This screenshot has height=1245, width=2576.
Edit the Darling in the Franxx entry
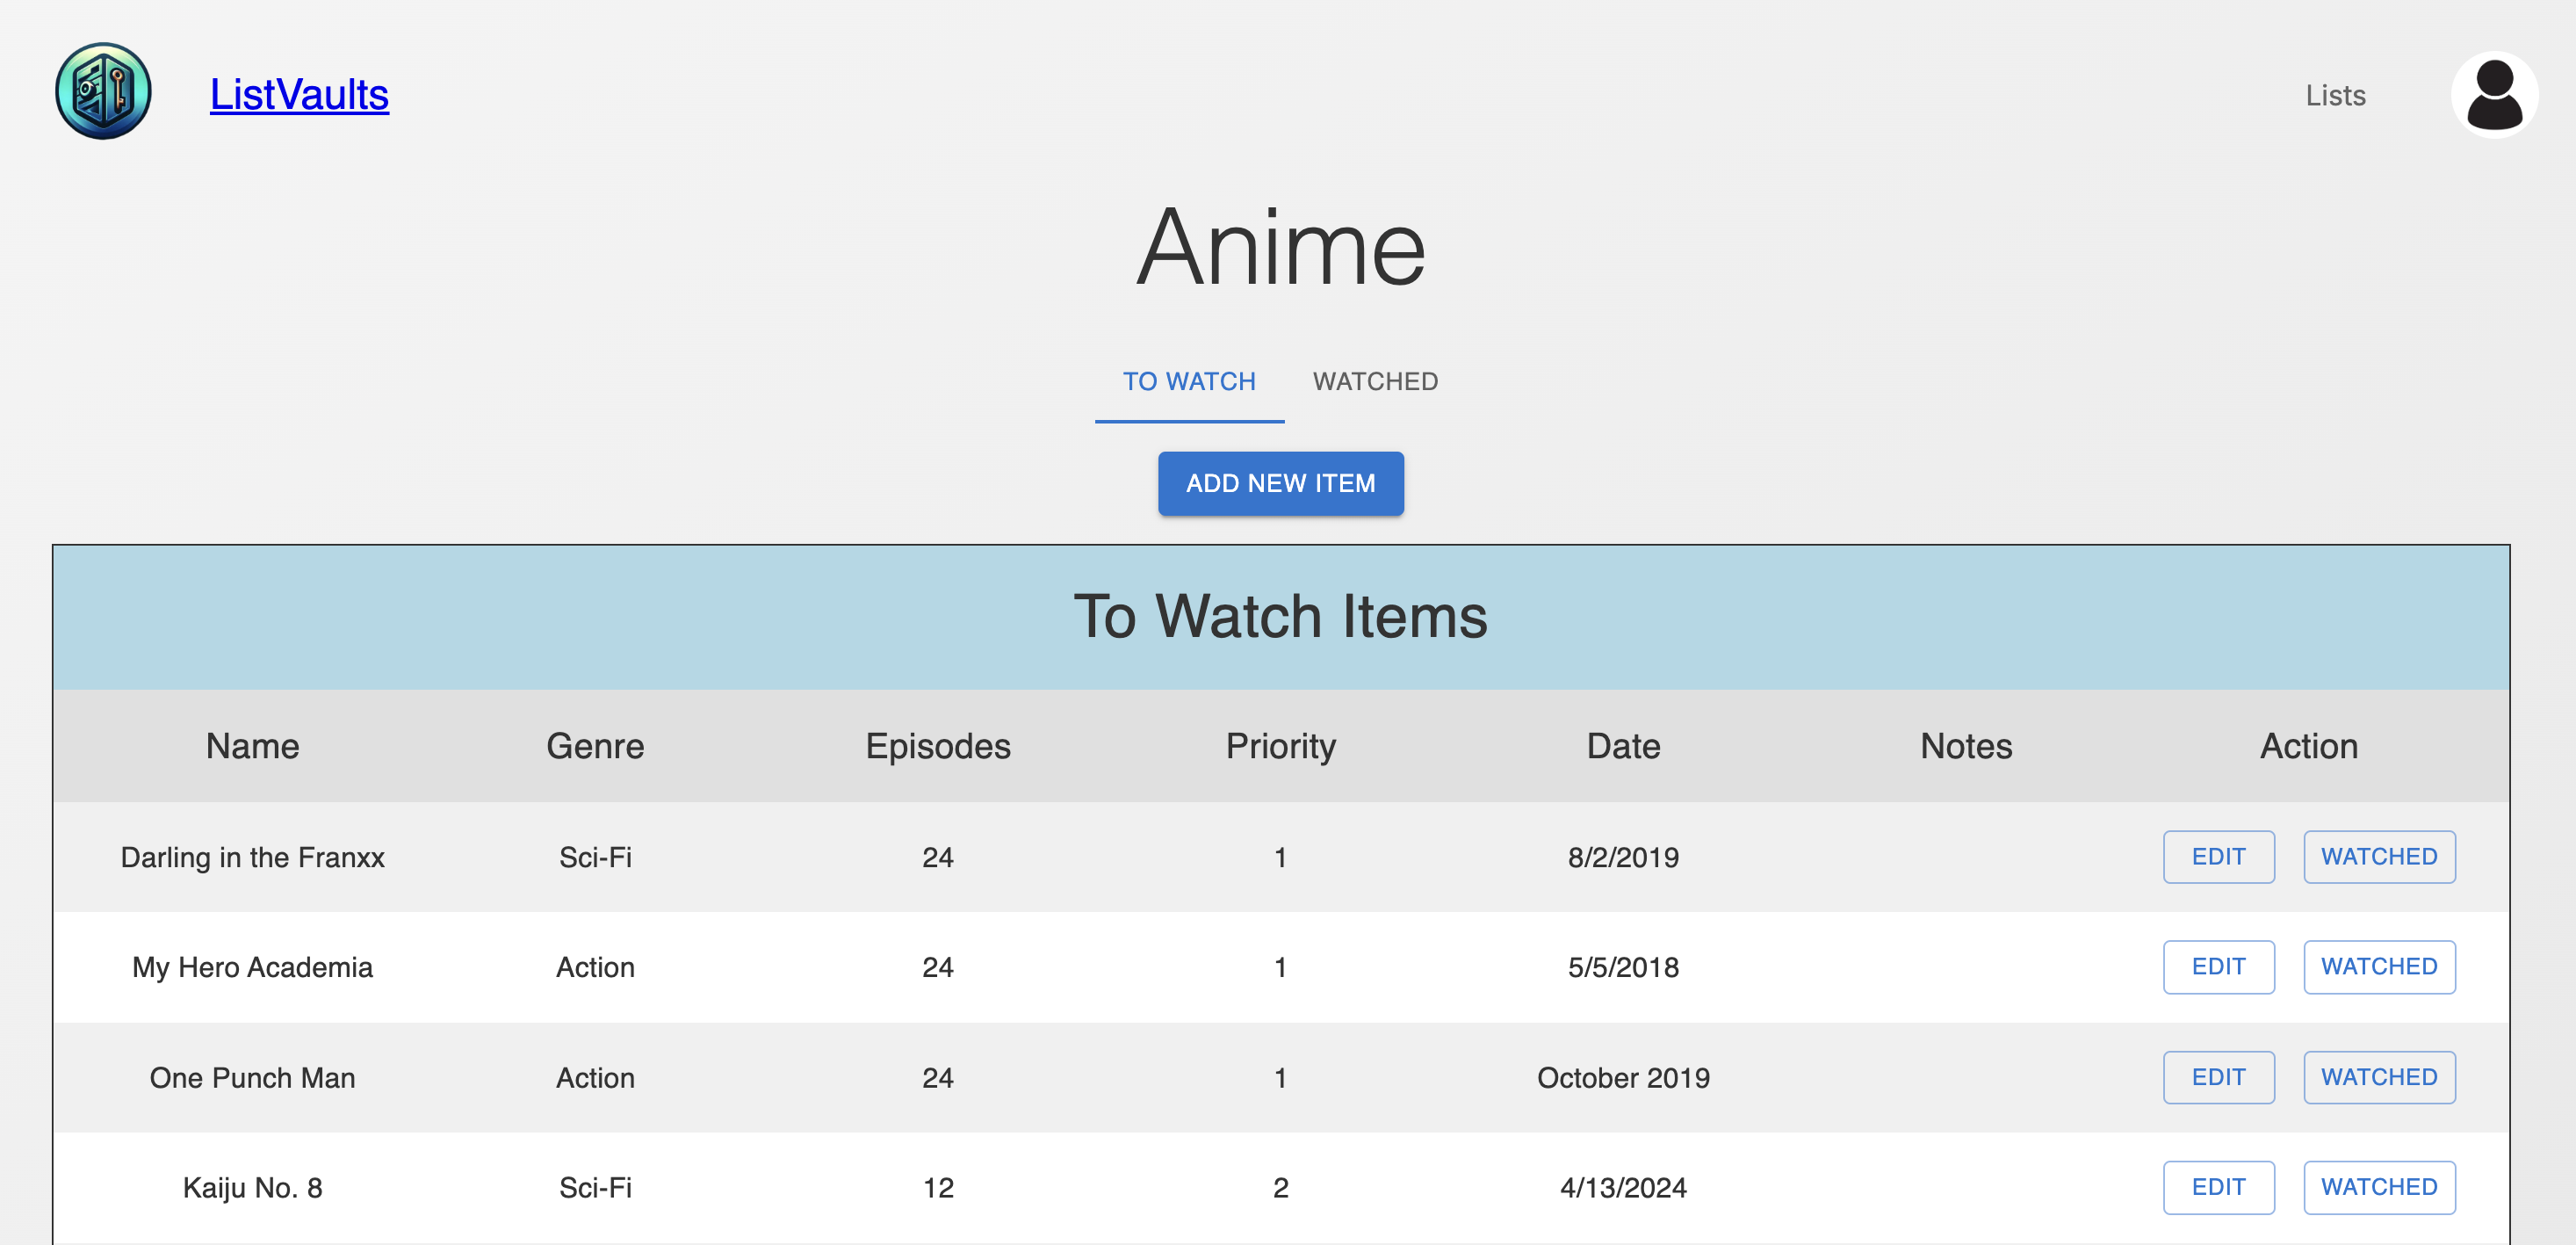click(2217, 857)
